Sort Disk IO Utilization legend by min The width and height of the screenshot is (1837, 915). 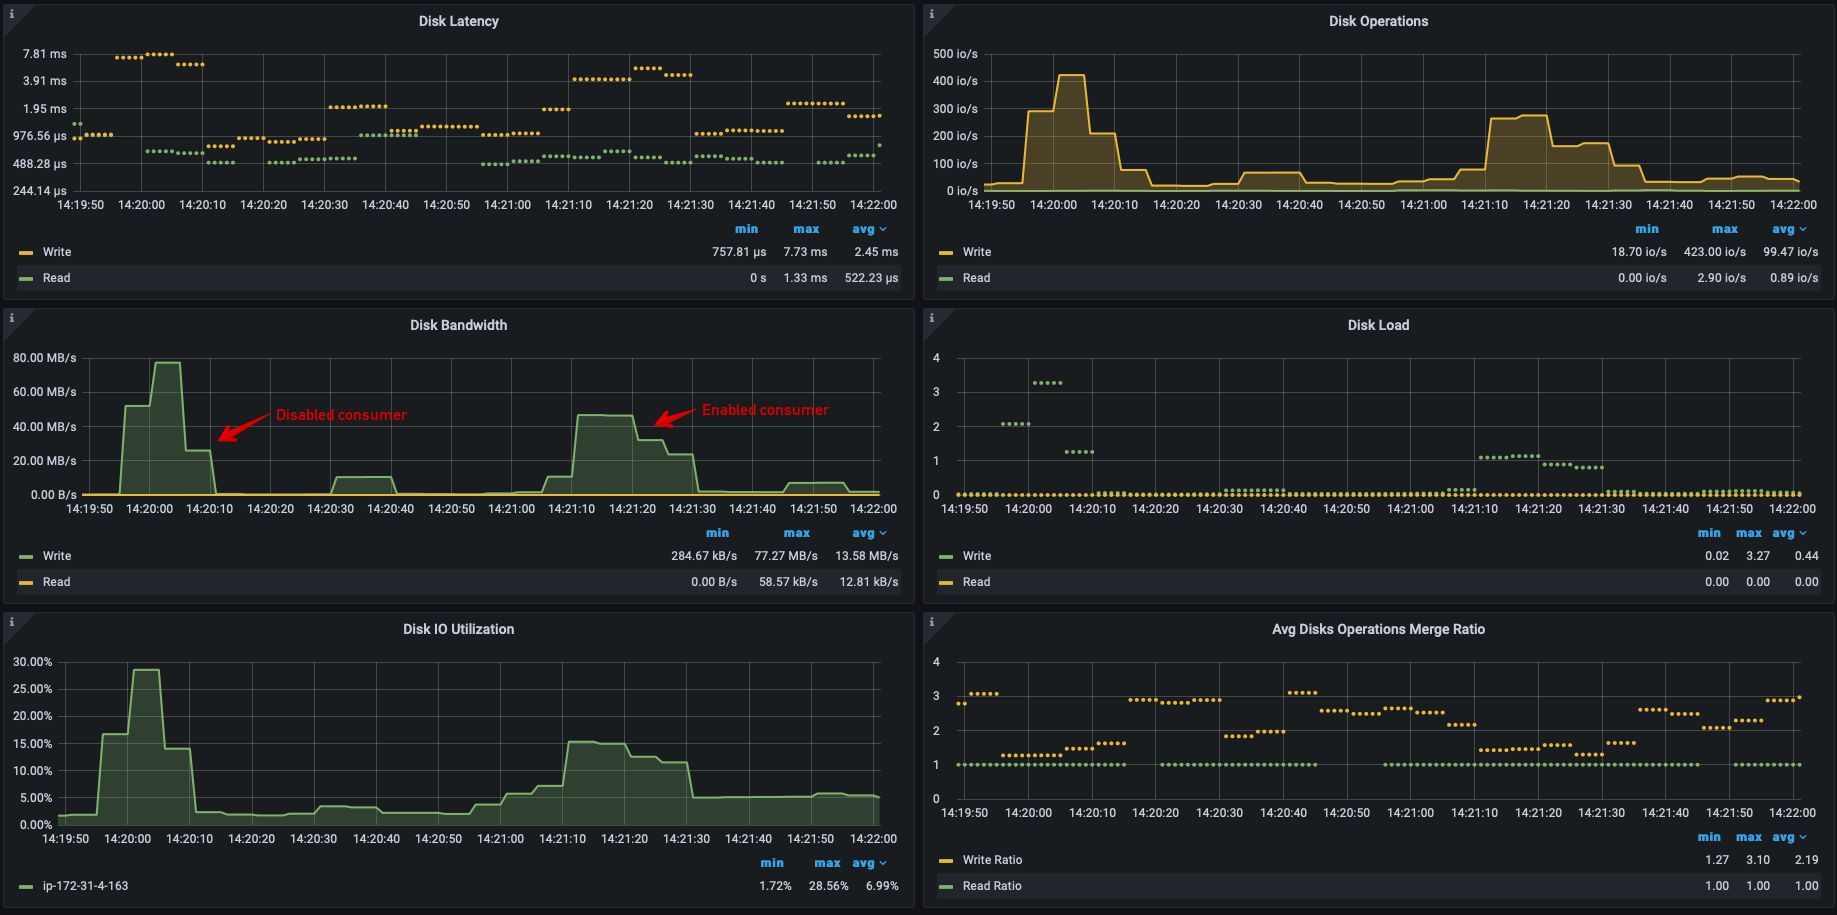772,863
